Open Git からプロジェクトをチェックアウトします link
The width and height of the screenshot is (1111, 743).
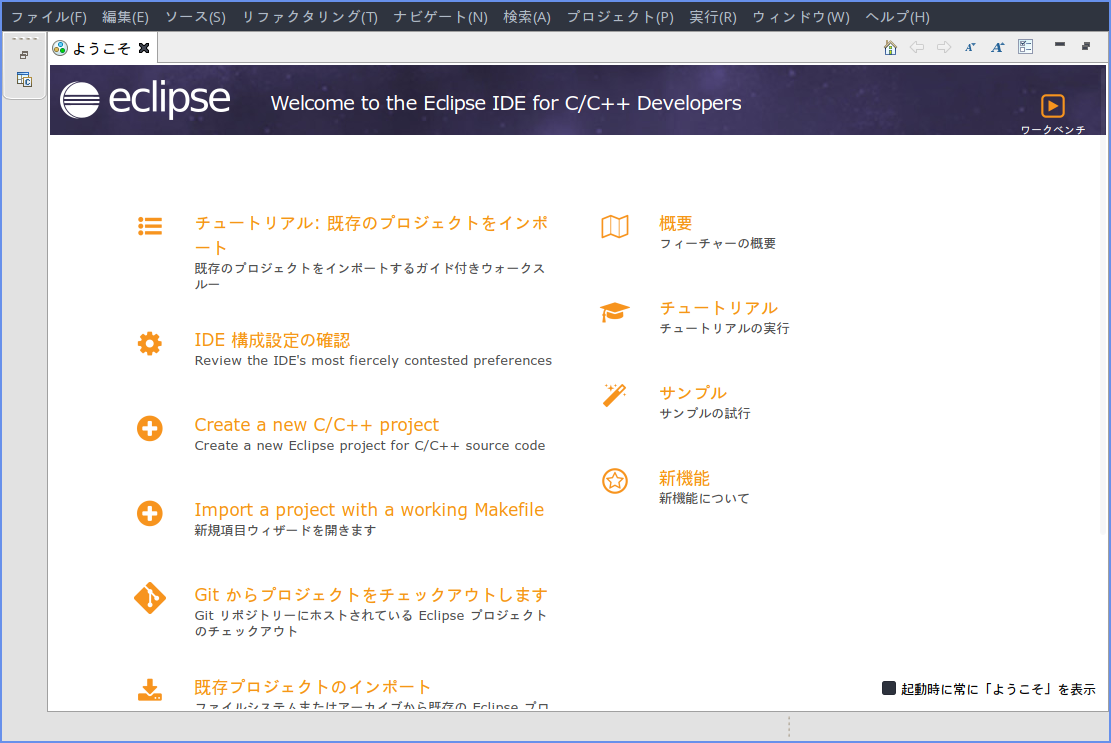[x=371, y=595]
